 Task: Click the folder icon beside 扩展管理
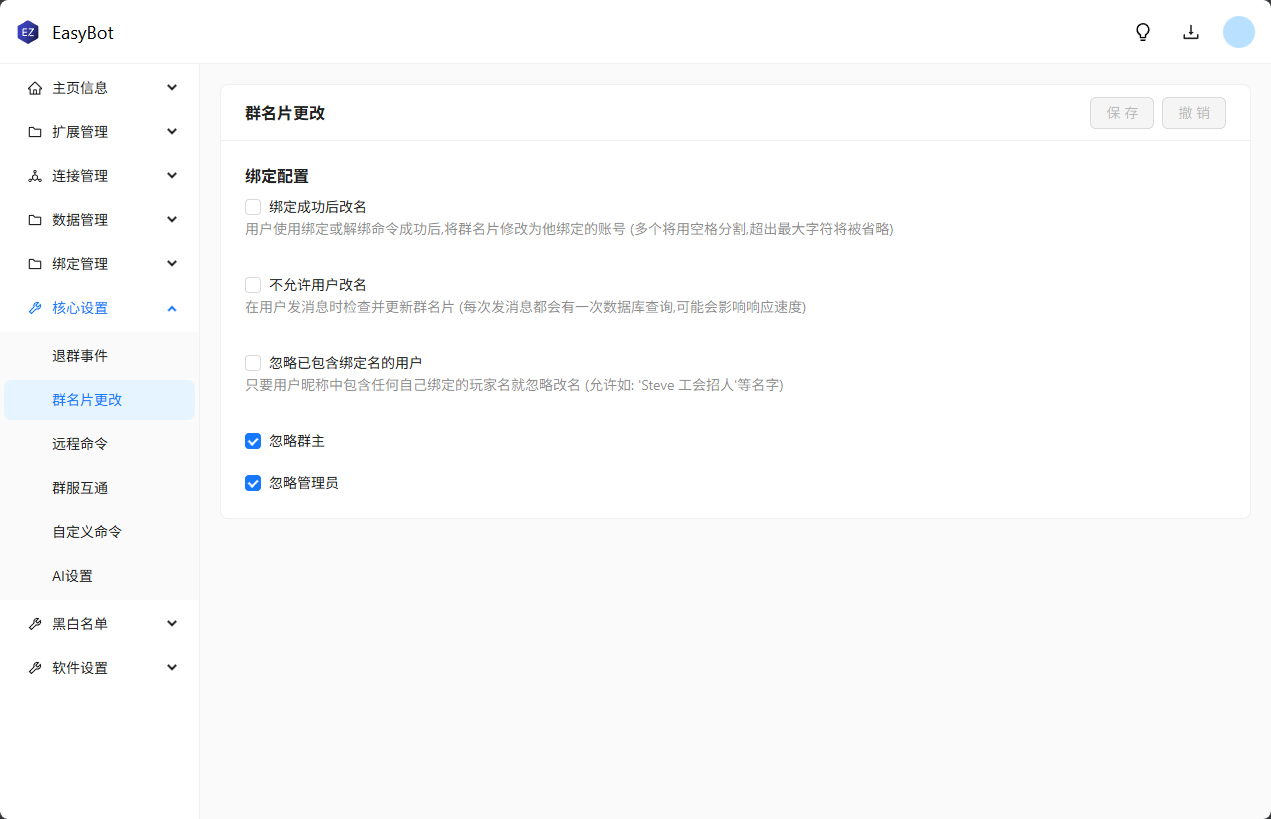click(x=35, y=132)
